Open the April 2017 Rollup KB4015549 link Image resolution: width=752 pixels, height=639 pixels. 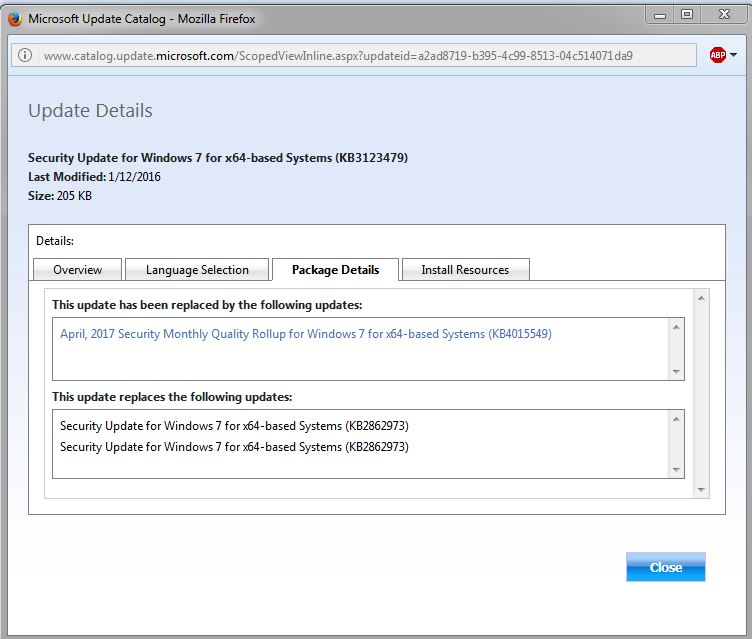pyautogui.click(x=306, y=334)
